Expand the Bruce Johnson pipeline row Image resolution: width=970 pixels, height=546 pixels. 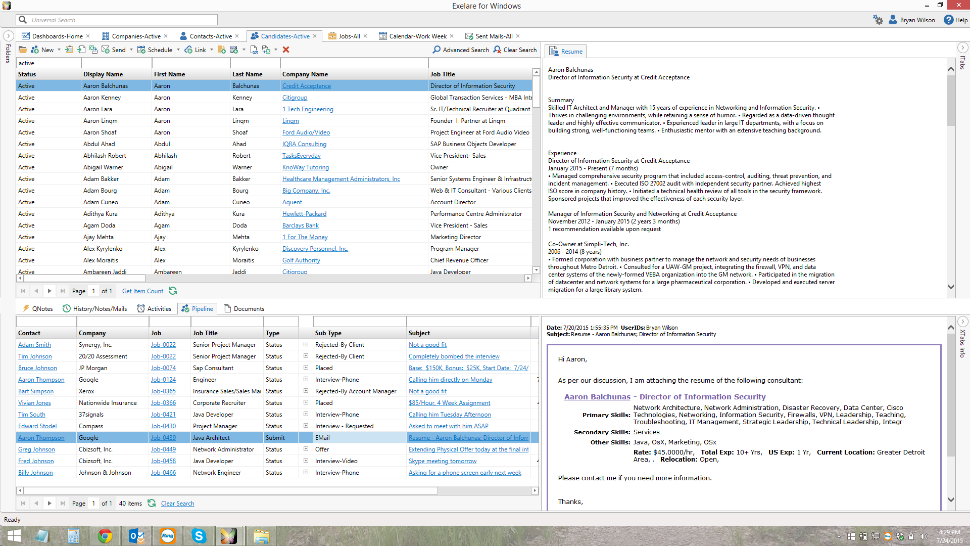[306, 368]
